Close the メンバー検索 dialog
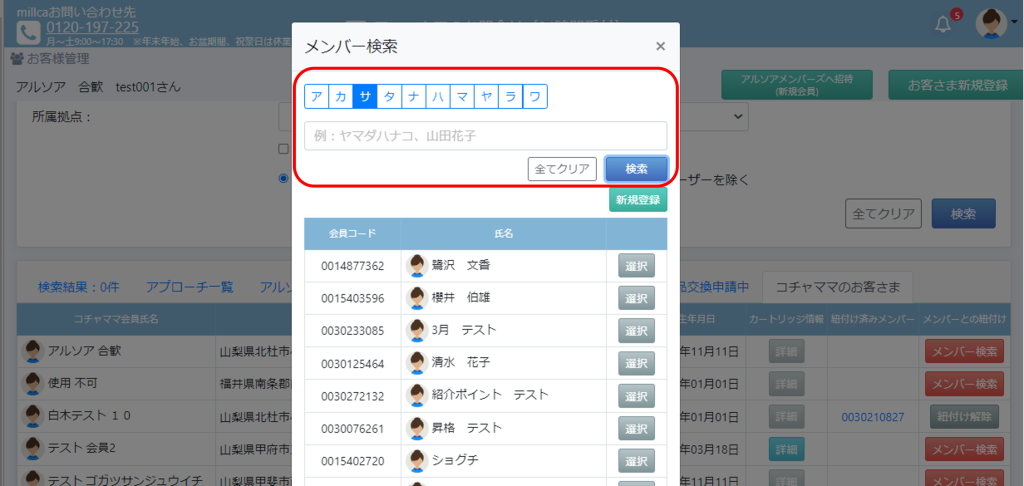 tap(660, 46)
